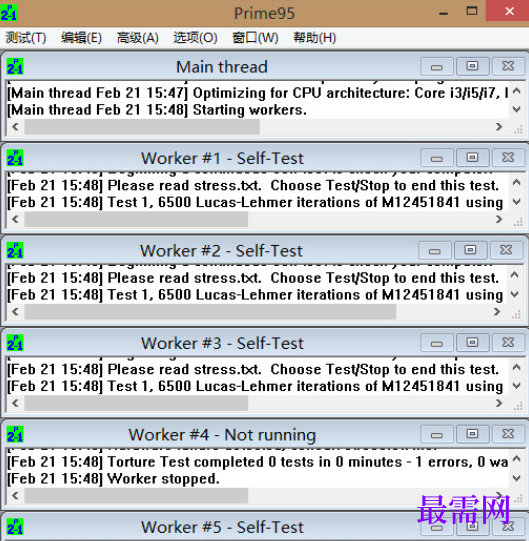Click Worker #4 horizontal scrollbar thumb
Screen dimensions: 529x541
pos(136,495)
